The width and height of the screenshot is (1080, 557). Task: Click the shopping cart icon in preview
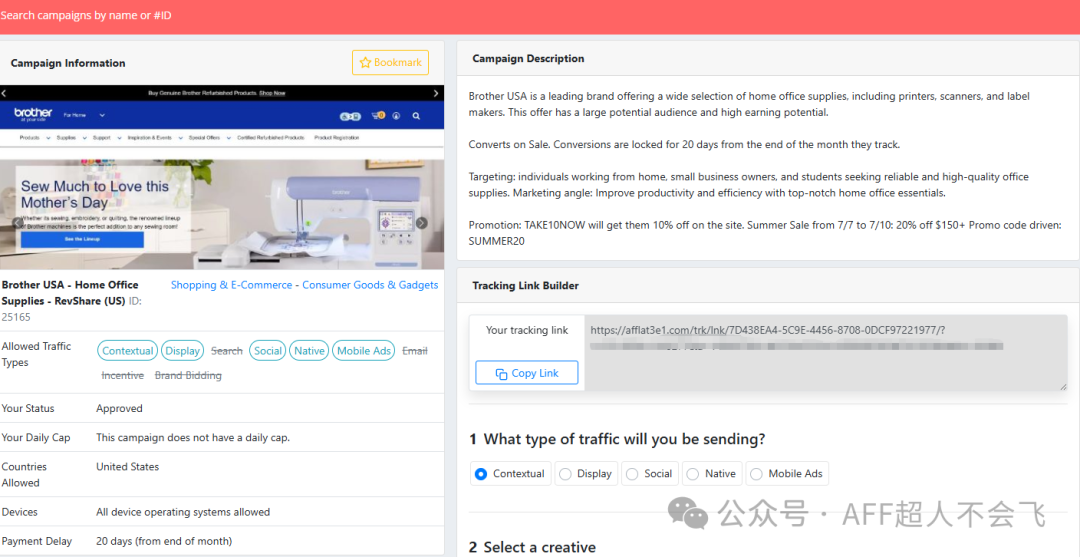[378, 116]
